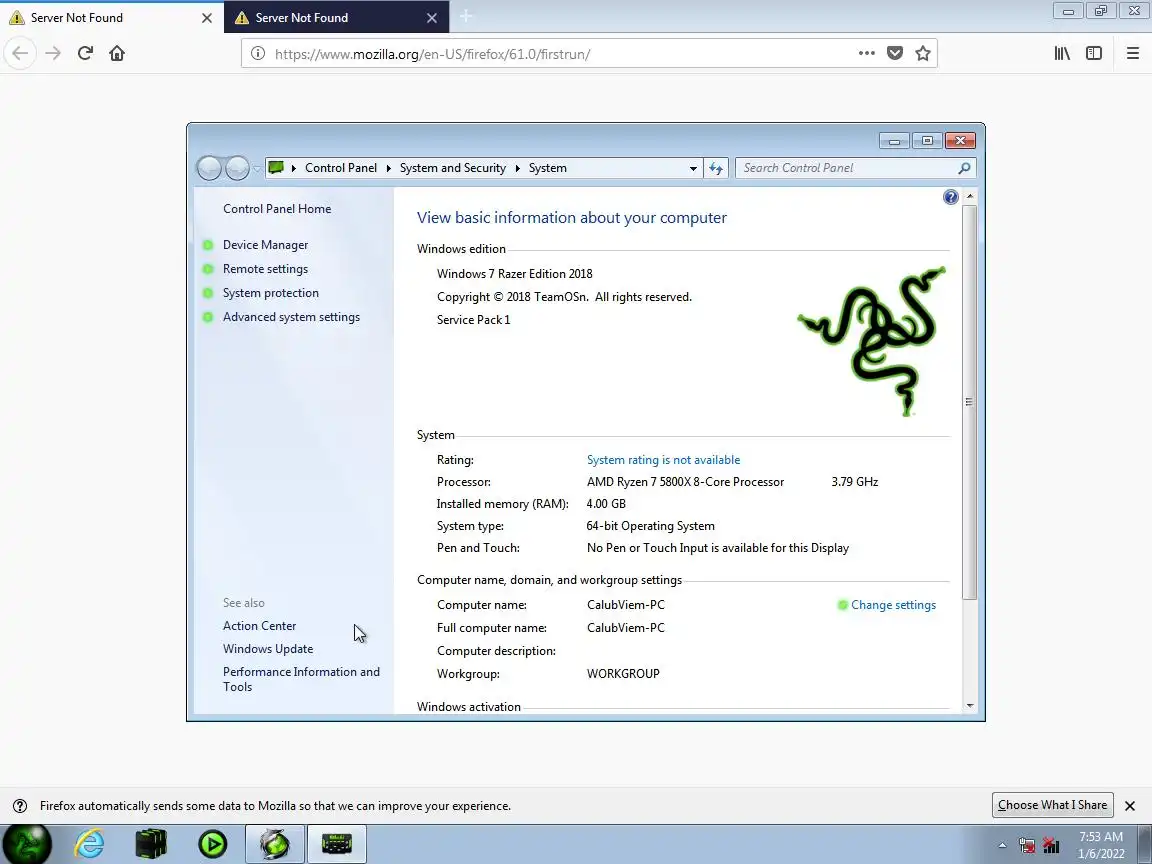
Task: Click scroll down arrow in System window
Action: [970, 705]
